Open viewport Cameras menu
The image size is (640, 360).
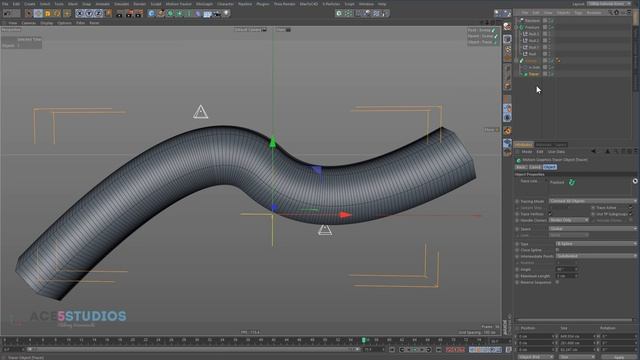coord(29,23)
